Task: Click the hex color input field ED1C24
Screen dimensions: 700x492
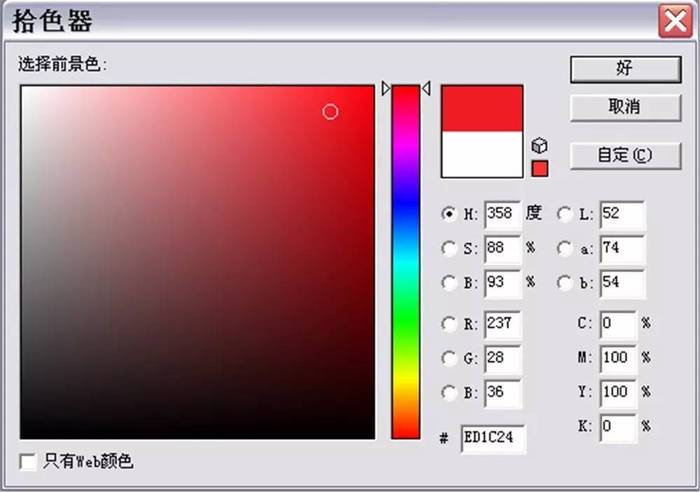Action: tap(493, 438)
